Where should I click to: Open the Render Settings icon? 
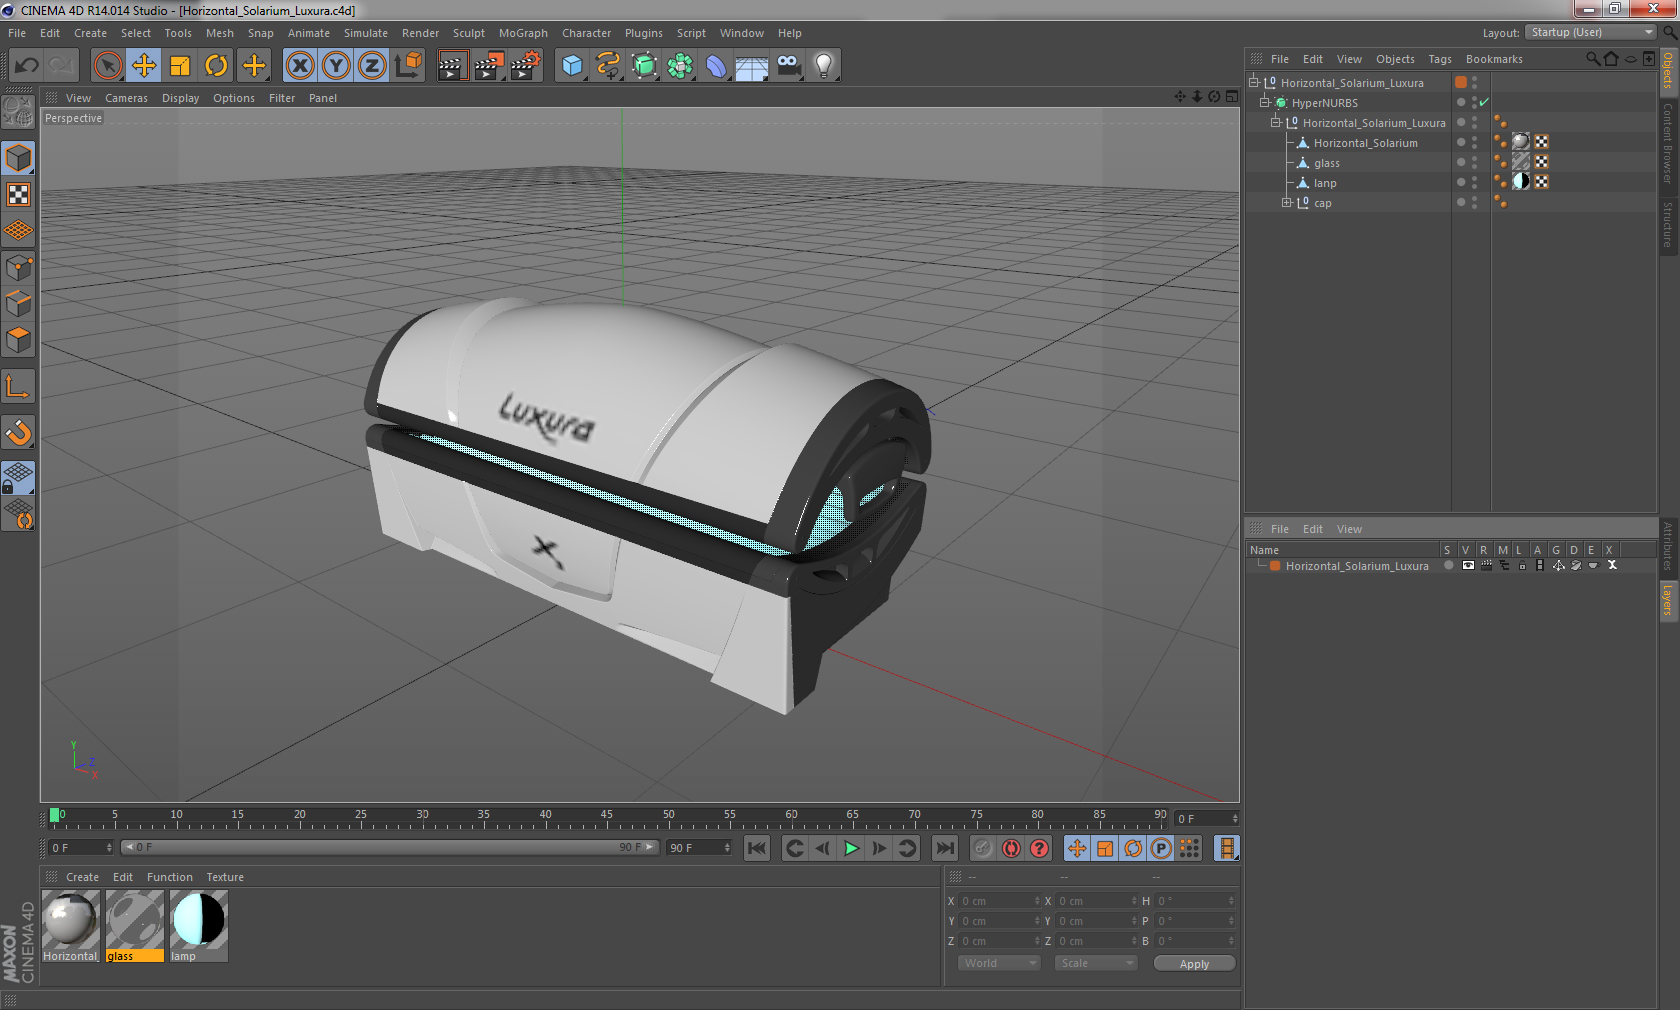(526, 66)
